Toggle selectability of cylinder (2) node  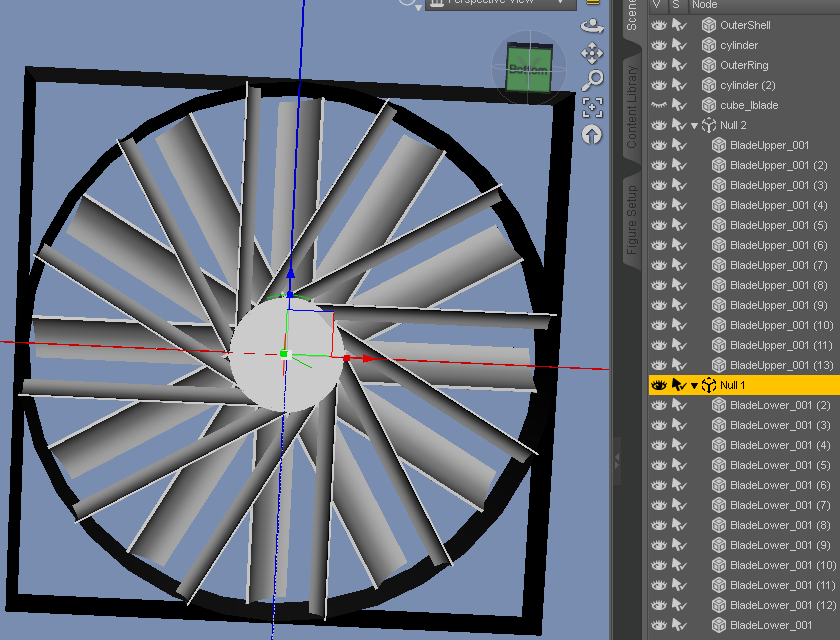679,85
